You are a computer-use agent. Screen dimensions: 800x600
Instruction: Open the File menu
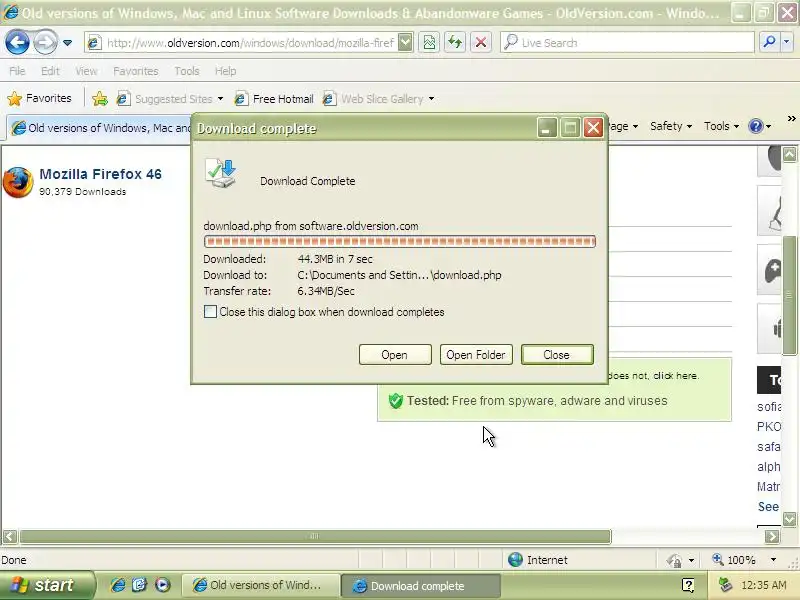coord(17,71)
